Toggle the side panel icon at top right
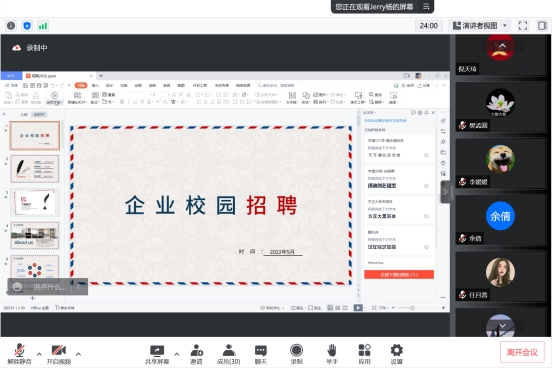 [542, 25]
